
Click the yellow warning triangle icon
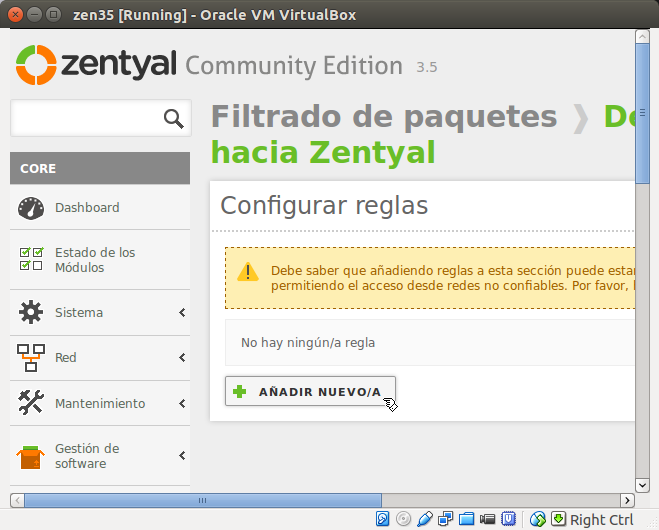coord(248,272)
